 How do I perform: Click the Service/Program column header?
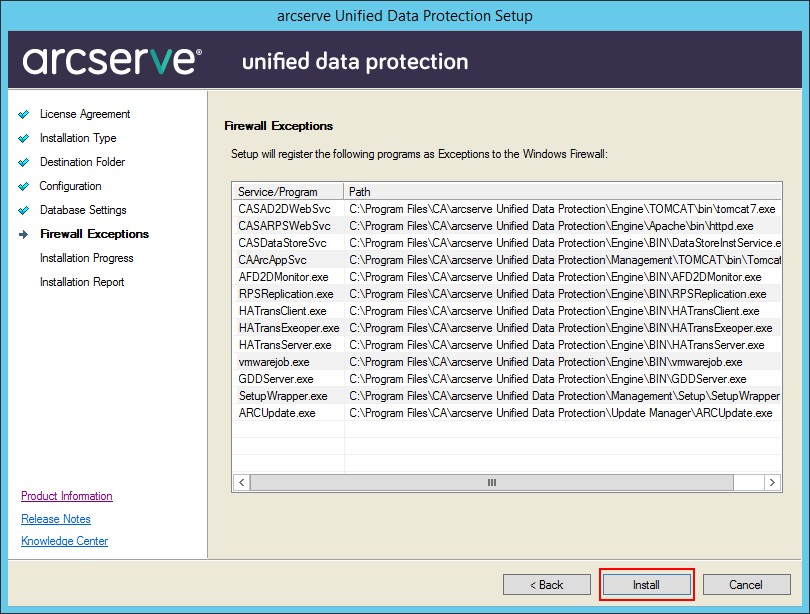[x=288, y=192]
